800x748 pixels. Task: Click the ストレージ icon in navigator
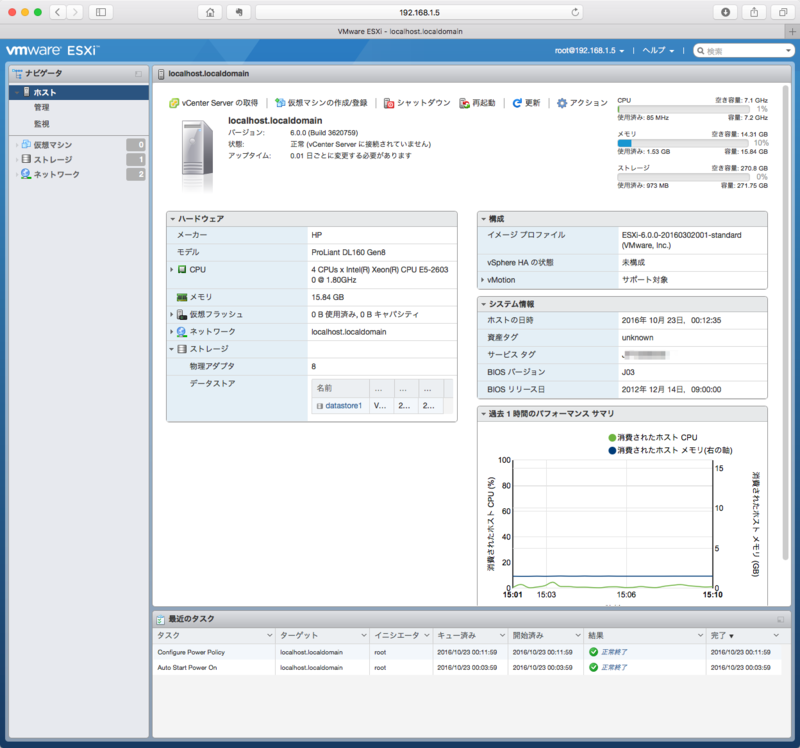coord(26,159)
